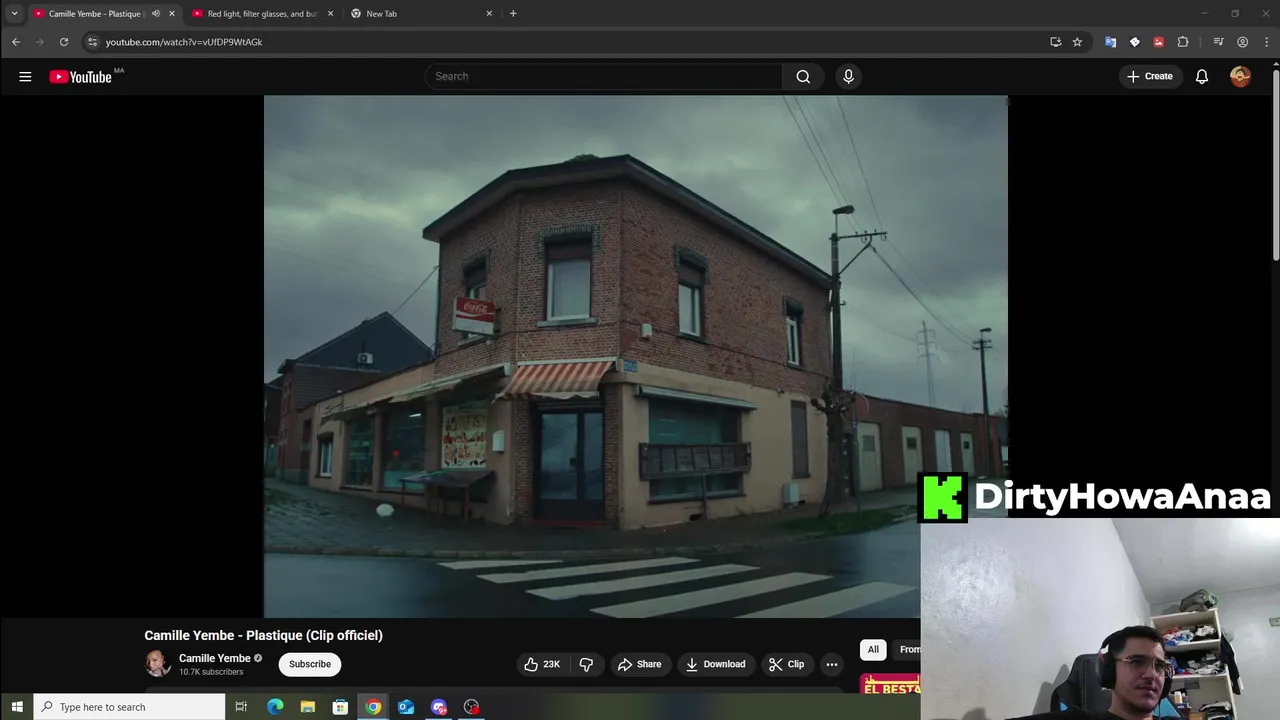Open Chrome profile icon

[x=1242, y=42]
